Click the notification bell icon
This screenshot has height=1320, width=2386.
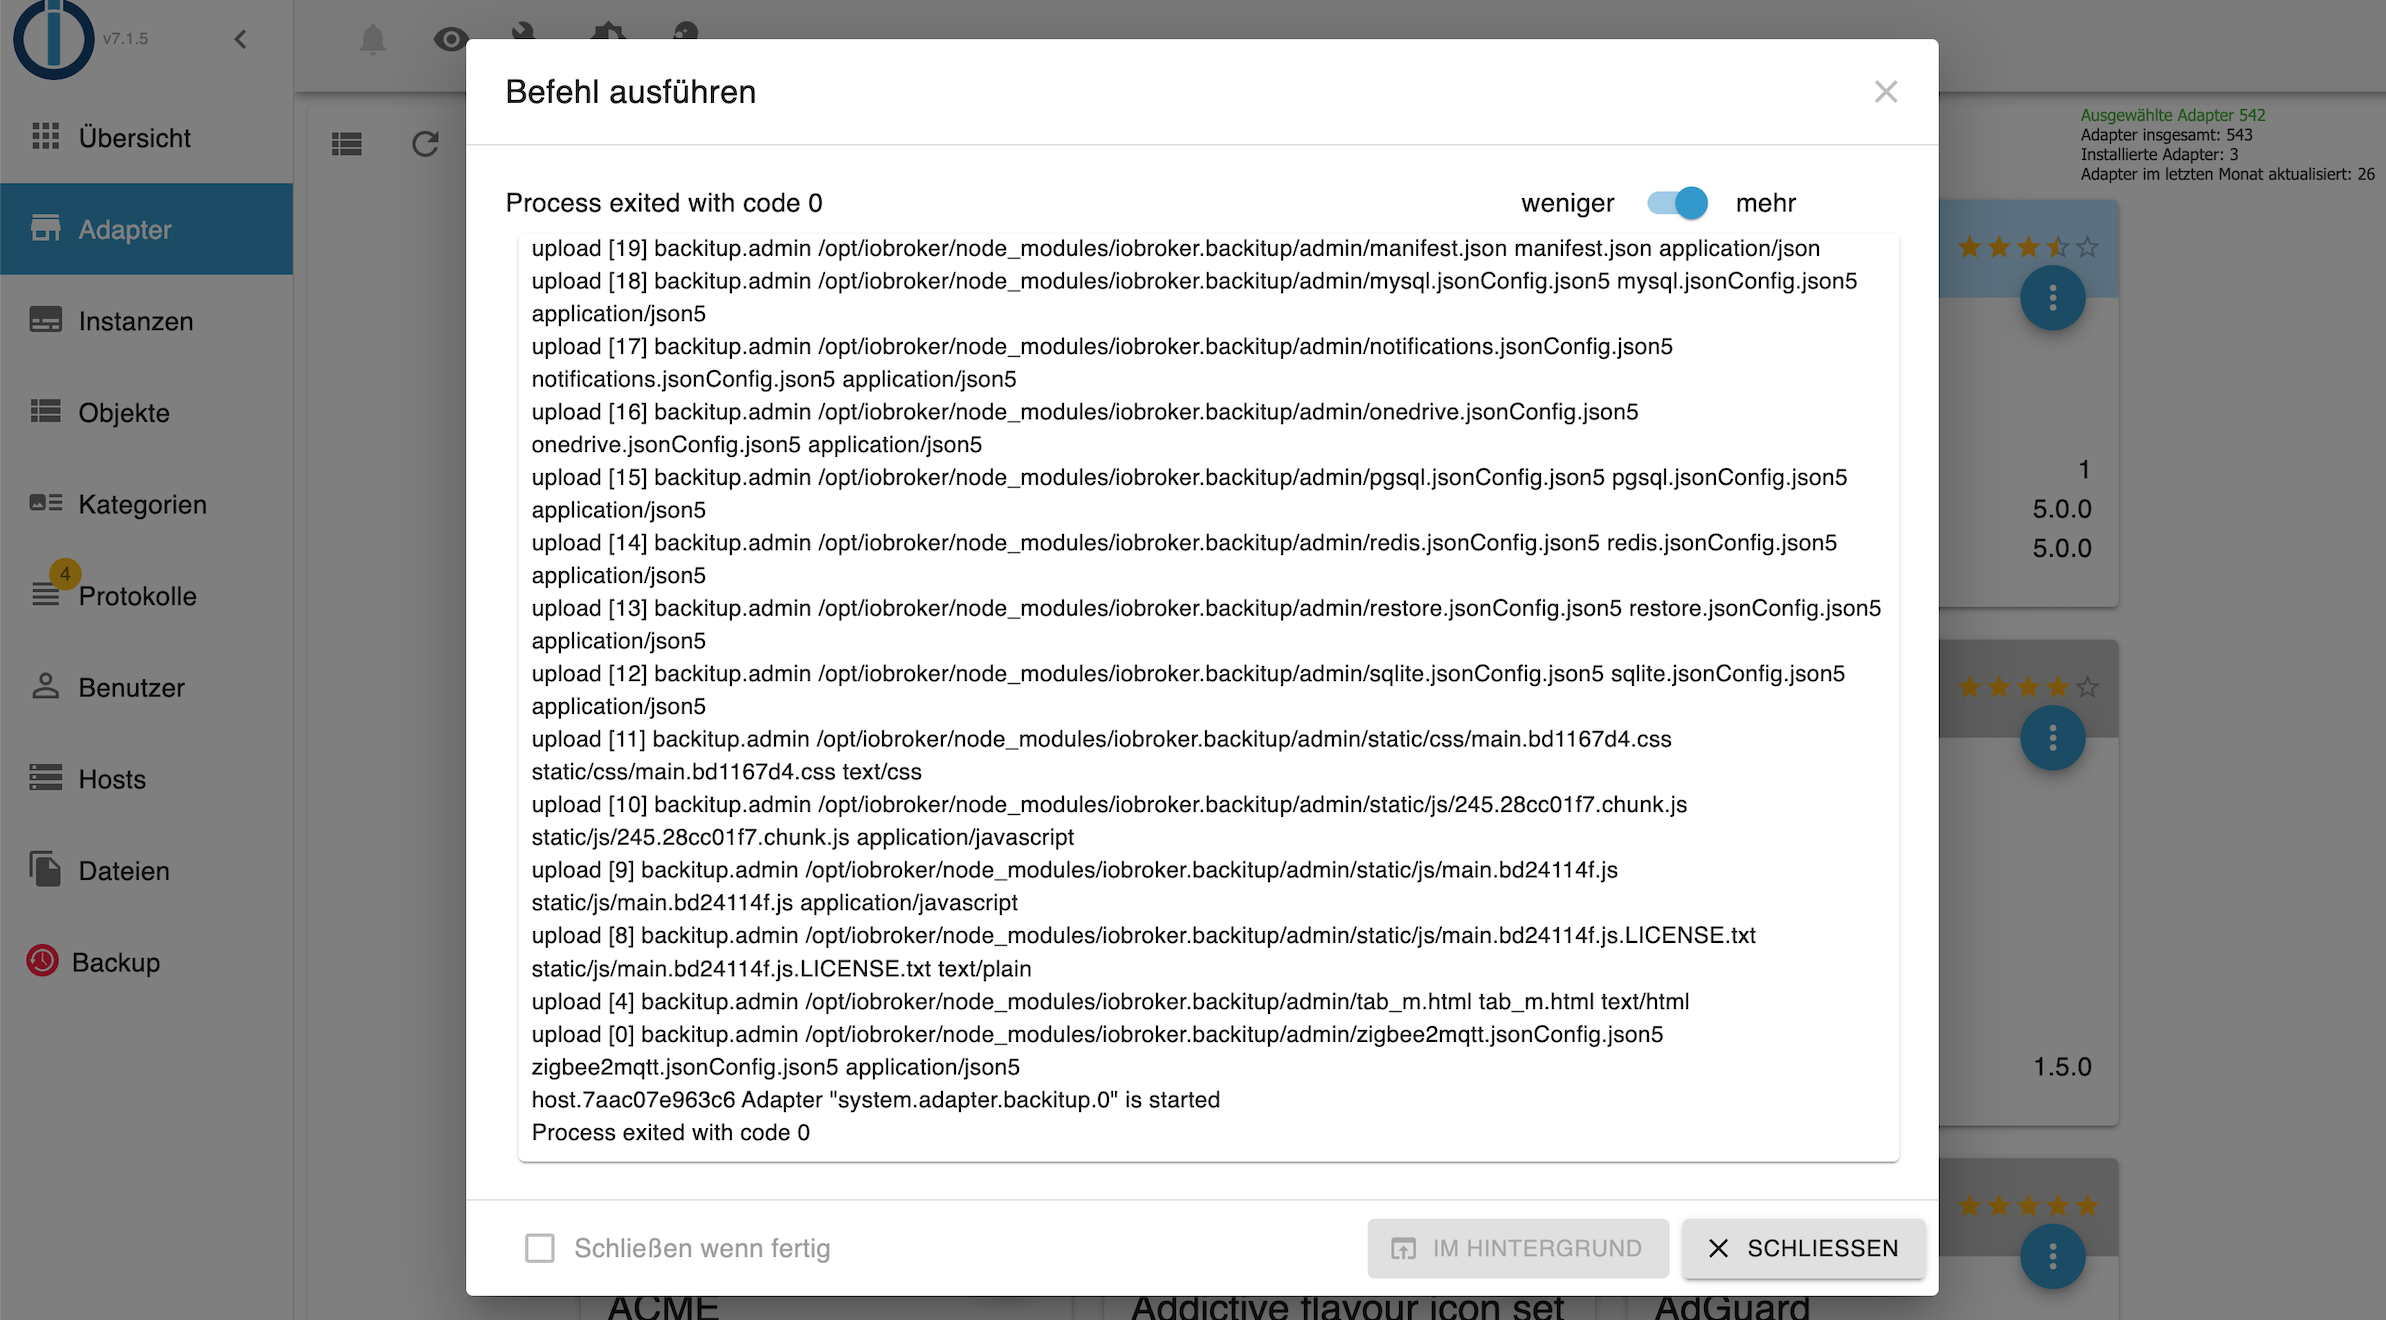[x=372, y=40]
